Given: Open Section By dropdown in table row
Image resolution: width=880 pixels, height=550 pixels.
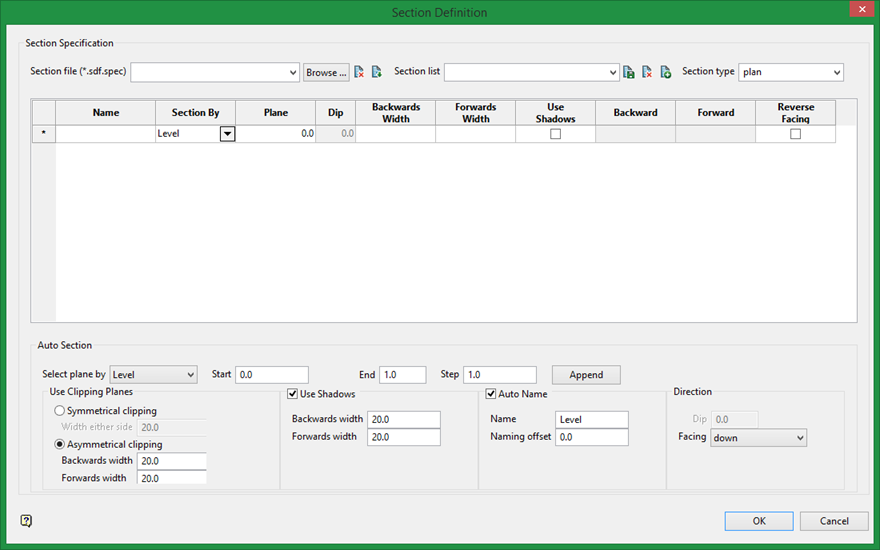Looking at the screenshot, I should pyautogui.click(x=228, y=134).
